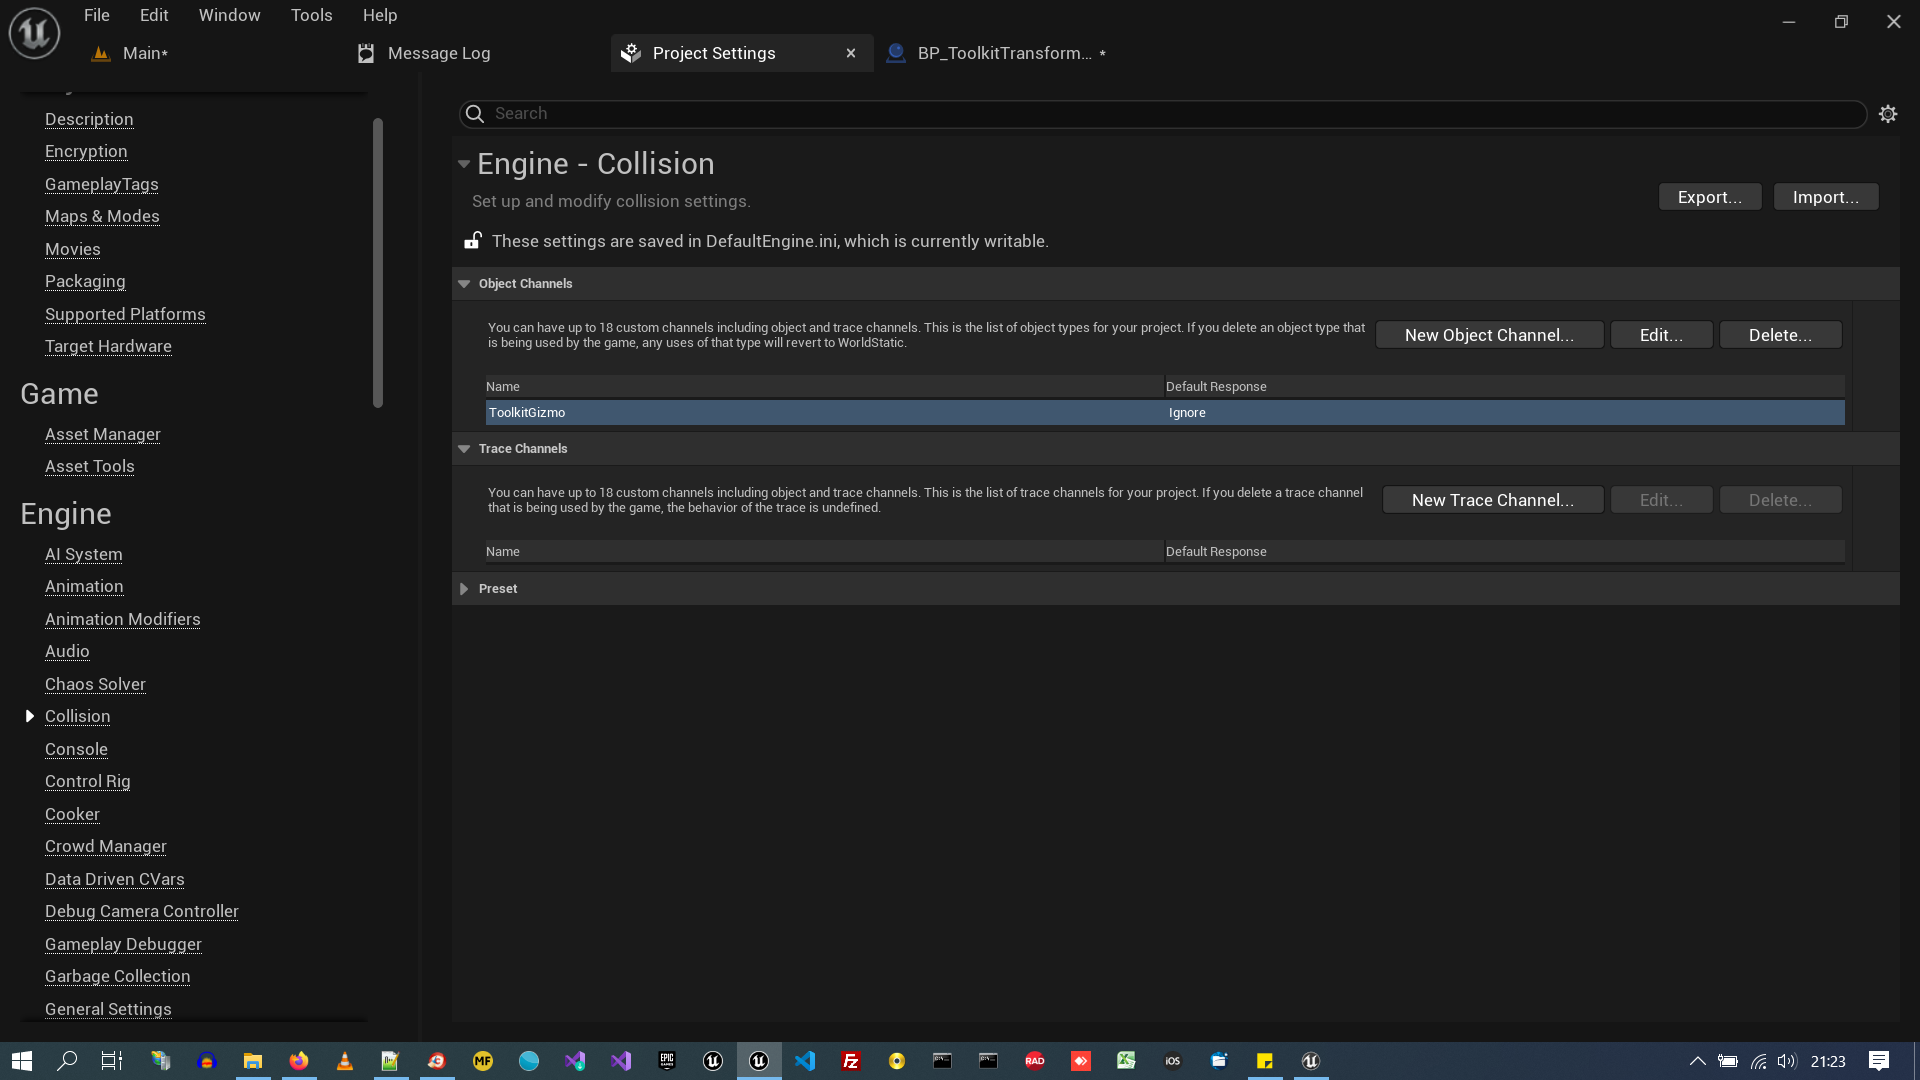
Task: Open Firefox from the taskbar
Action: click(299, 1061)
